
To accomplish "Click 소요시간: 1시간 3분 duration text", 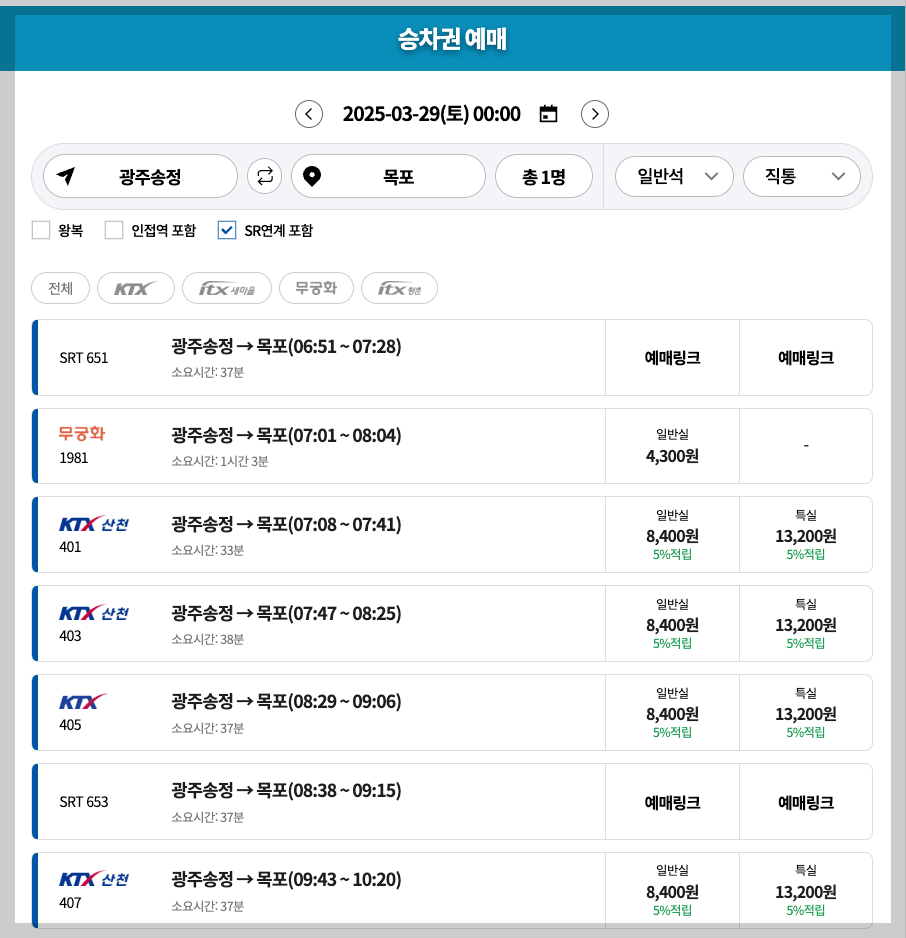I will coord(219,461).
